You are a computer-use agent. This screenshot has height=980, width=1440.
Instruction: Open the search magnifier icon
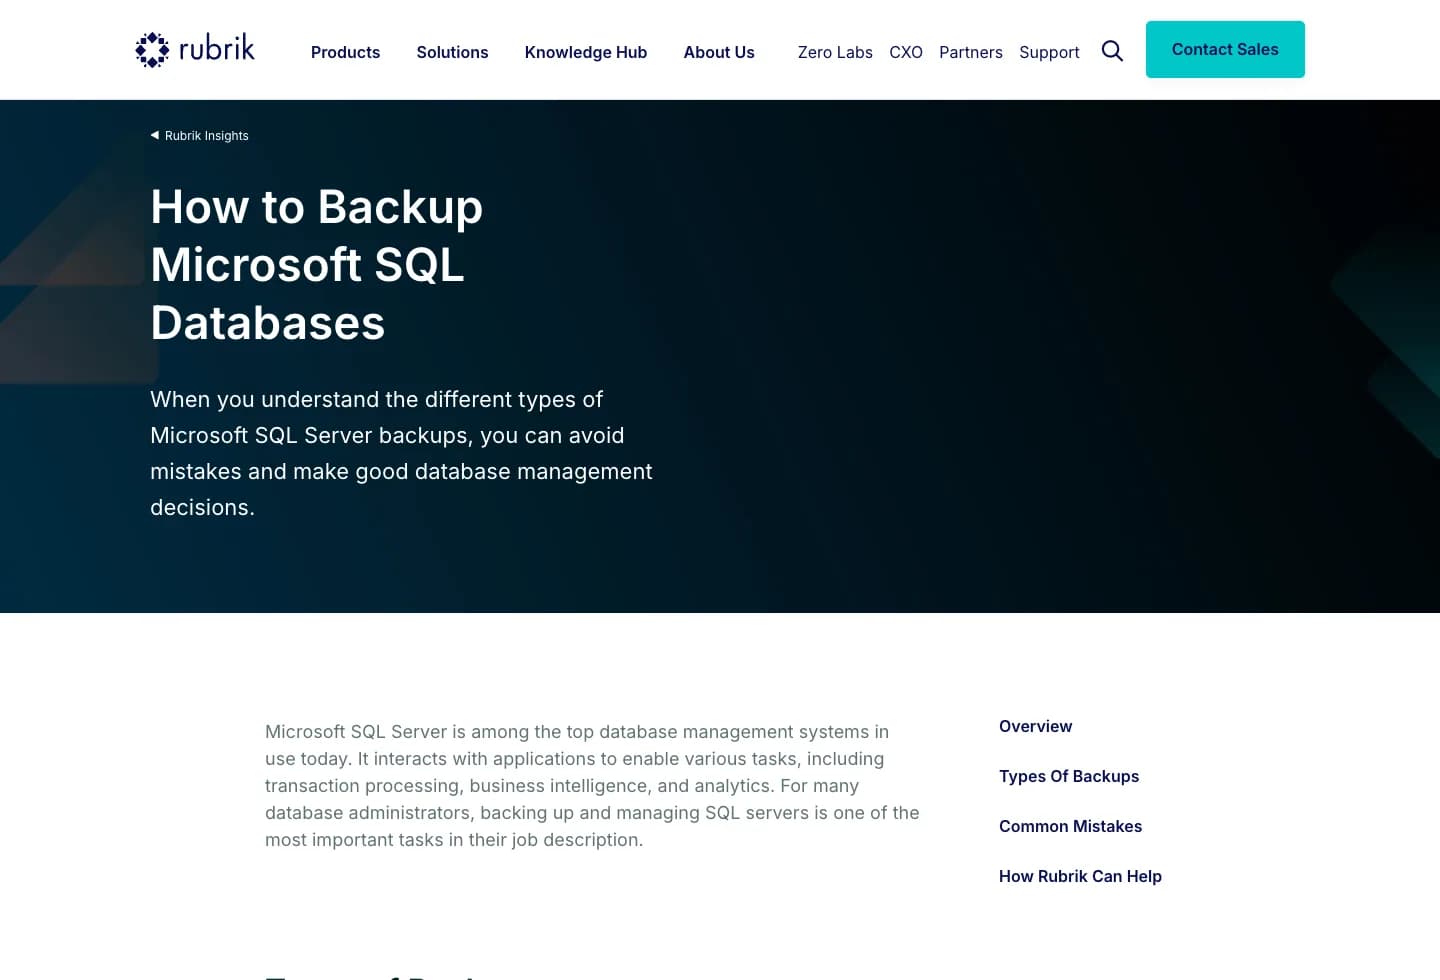pos(1112,51)
